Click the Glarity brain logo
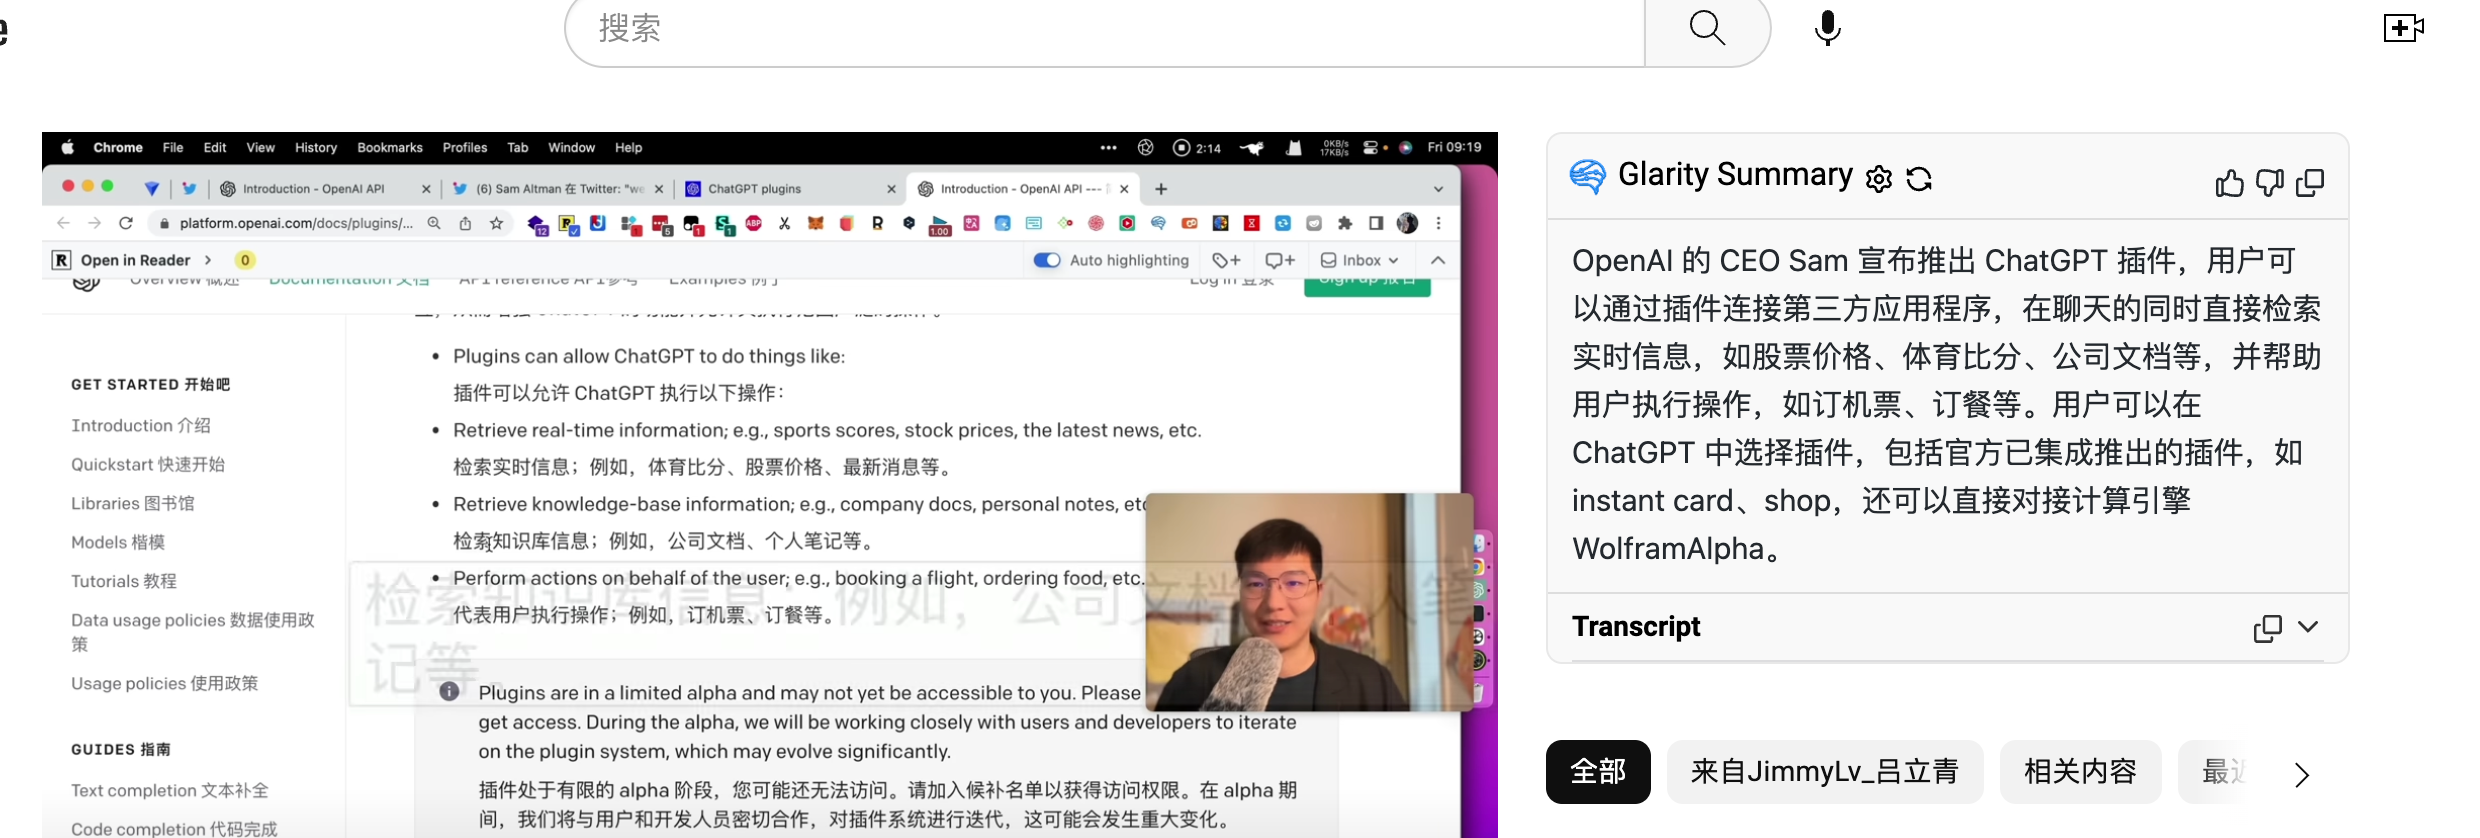 pyautogui.click(x=1588, y=176)
